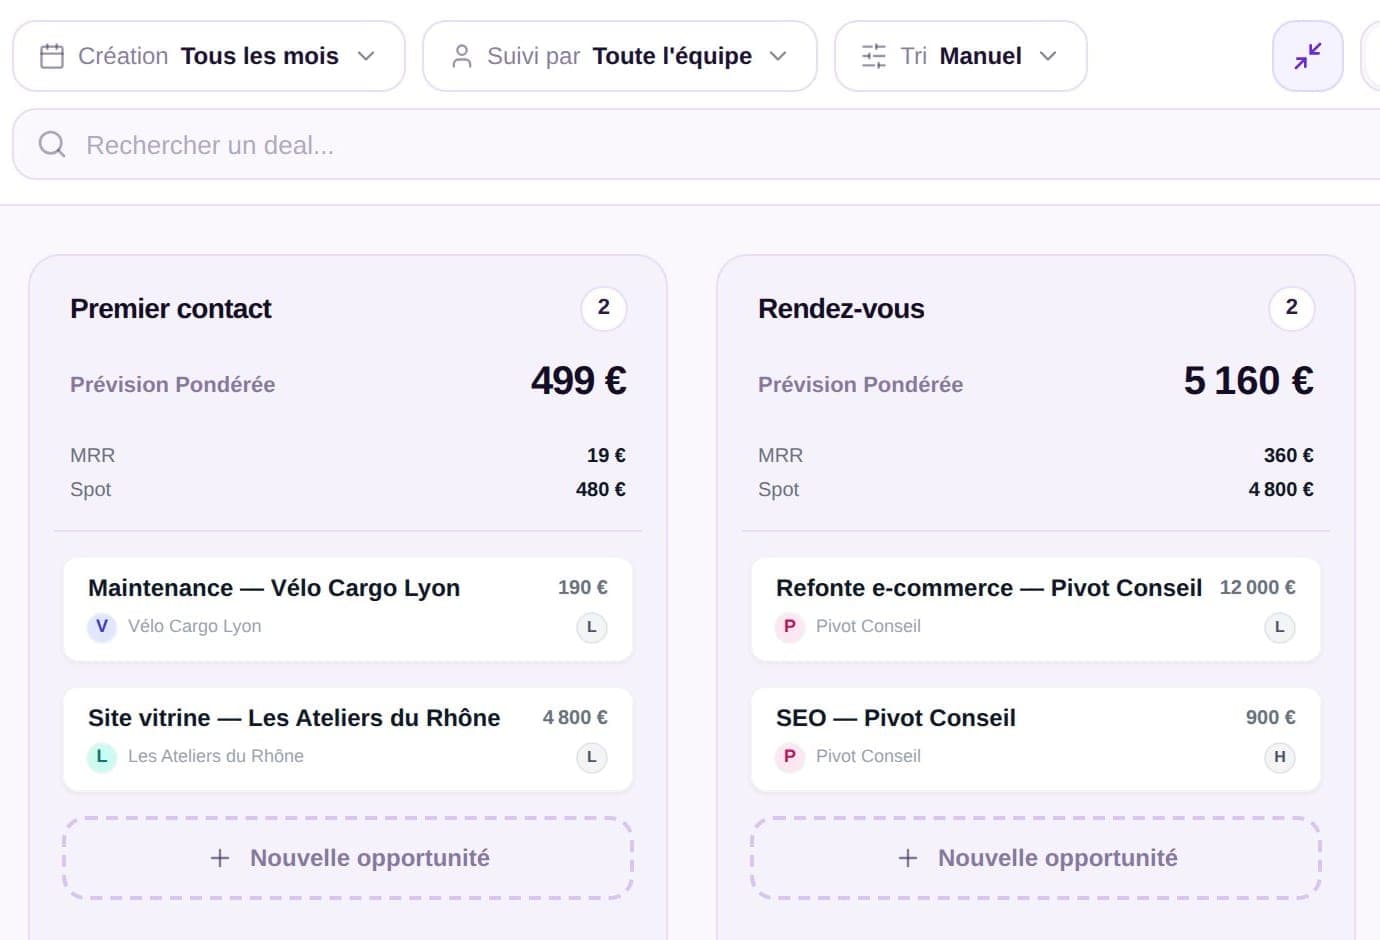Add Nouvelle opportunité in Premier contact column
The image size is (1380, 940).
(x=348, y=858)
